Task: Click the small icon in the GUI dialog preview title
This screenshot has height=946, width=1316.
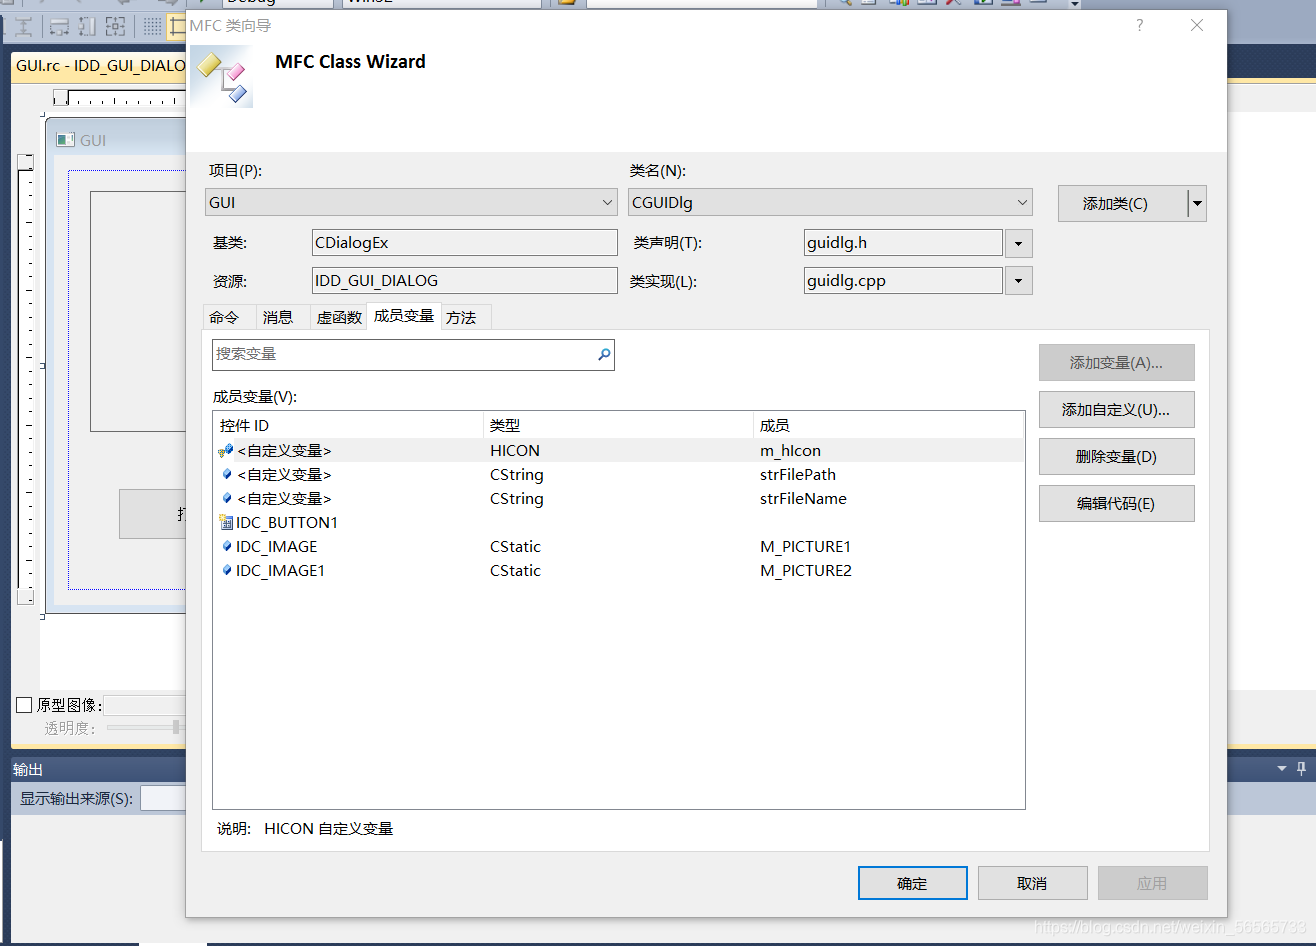Action: tap(66, 140)
